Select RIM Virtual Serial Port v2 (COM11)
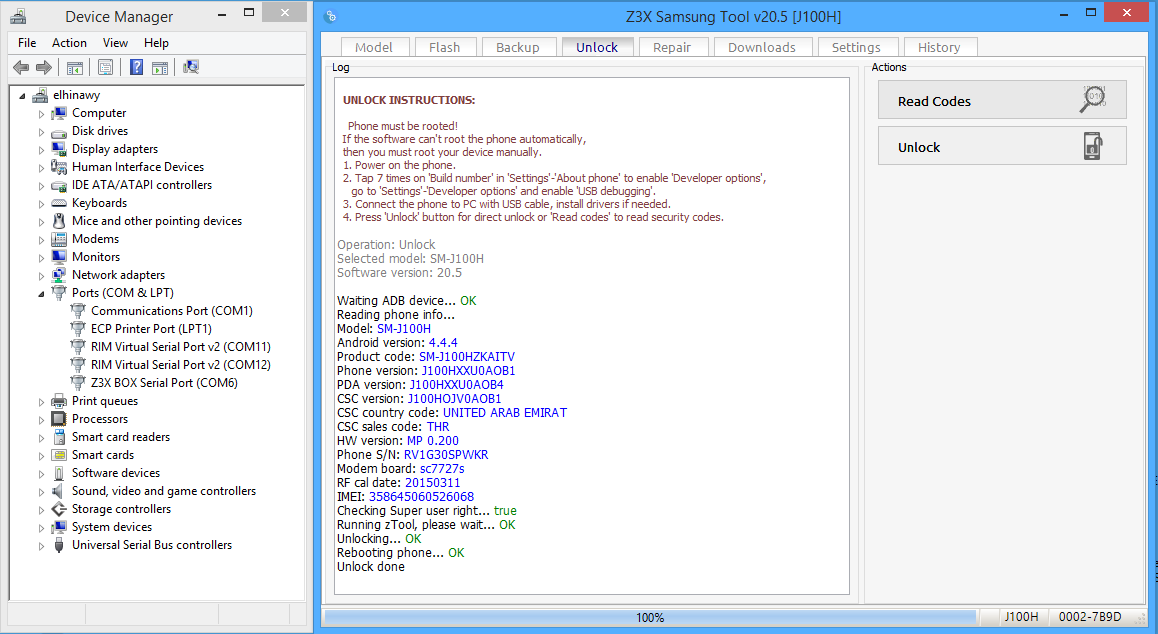 coord(180,347)
